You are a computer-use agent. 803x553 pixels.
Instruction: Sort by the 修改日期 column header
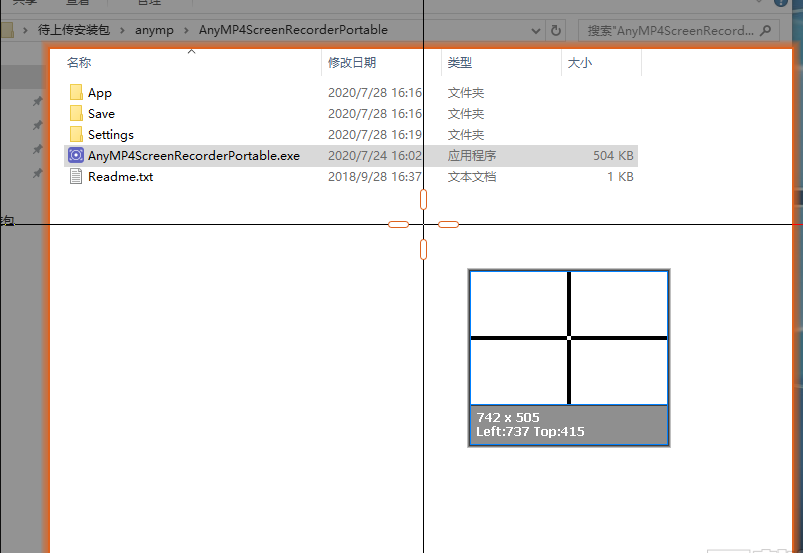tap(352, 62)
